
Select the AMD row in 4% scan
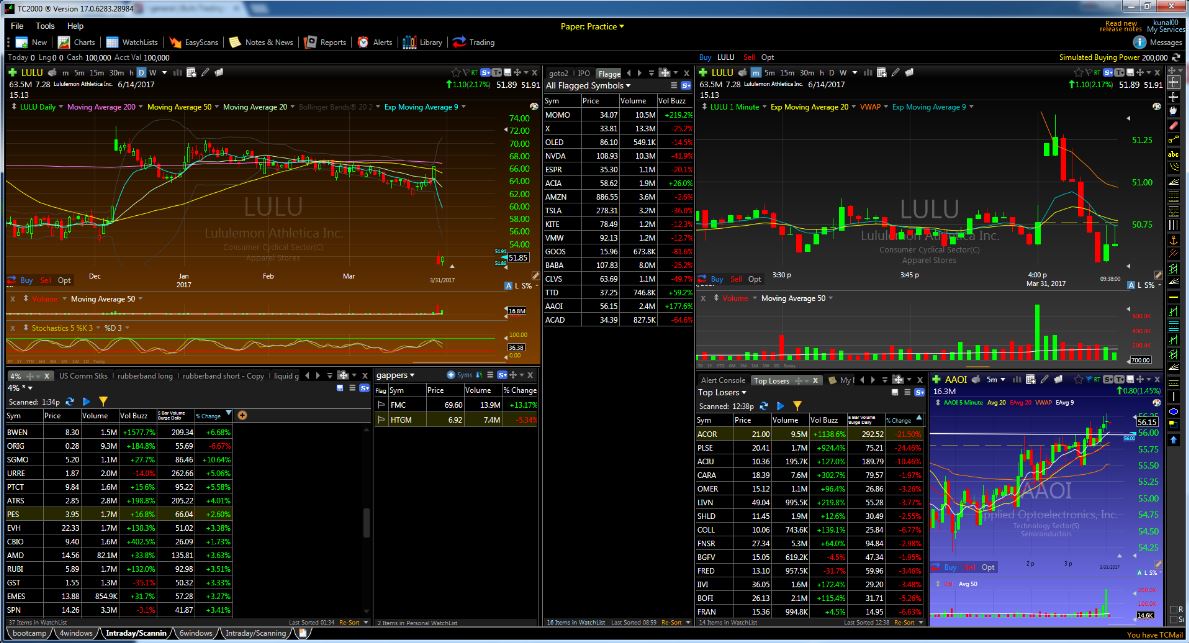pyautogui.click(x=119, y=555)
